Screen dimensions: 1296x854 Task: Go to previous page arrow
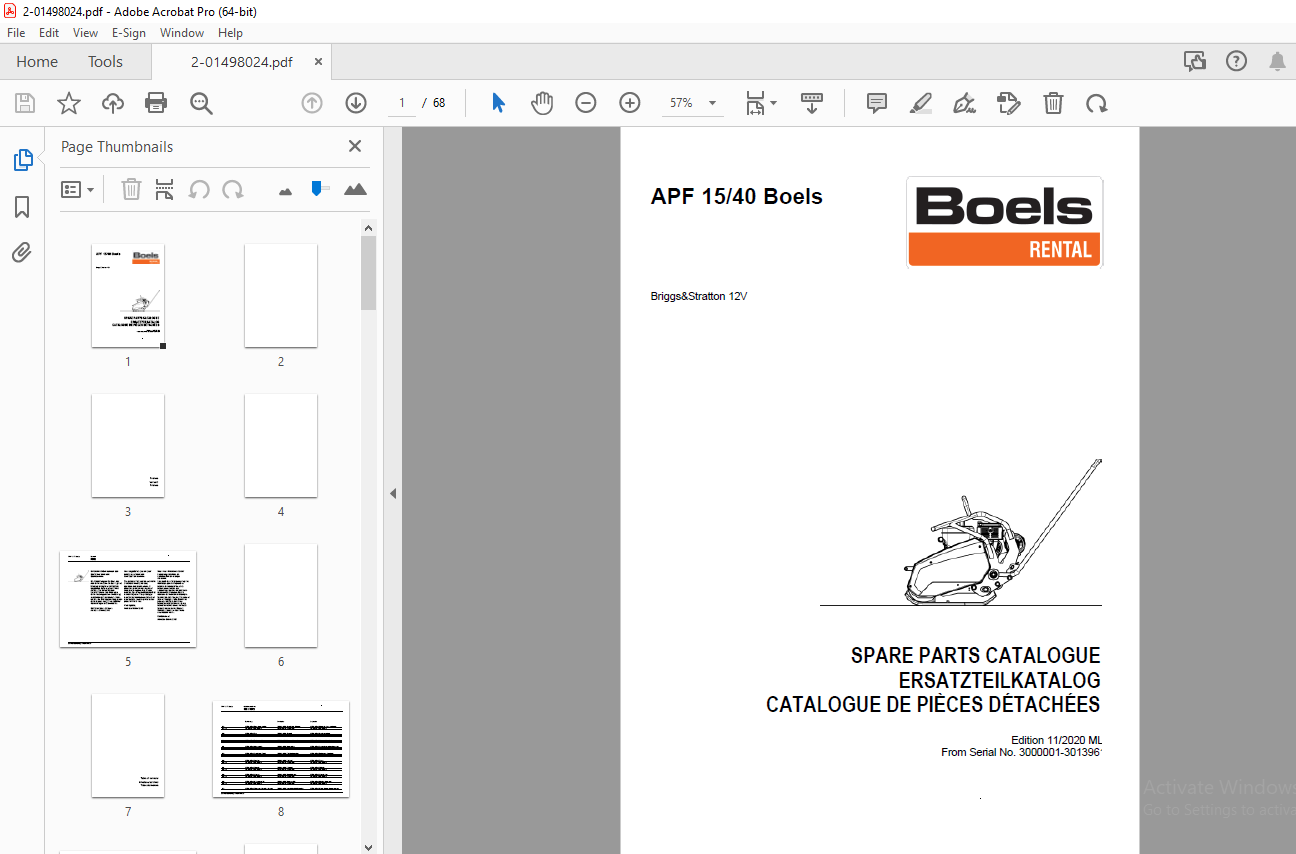[312, 103]
